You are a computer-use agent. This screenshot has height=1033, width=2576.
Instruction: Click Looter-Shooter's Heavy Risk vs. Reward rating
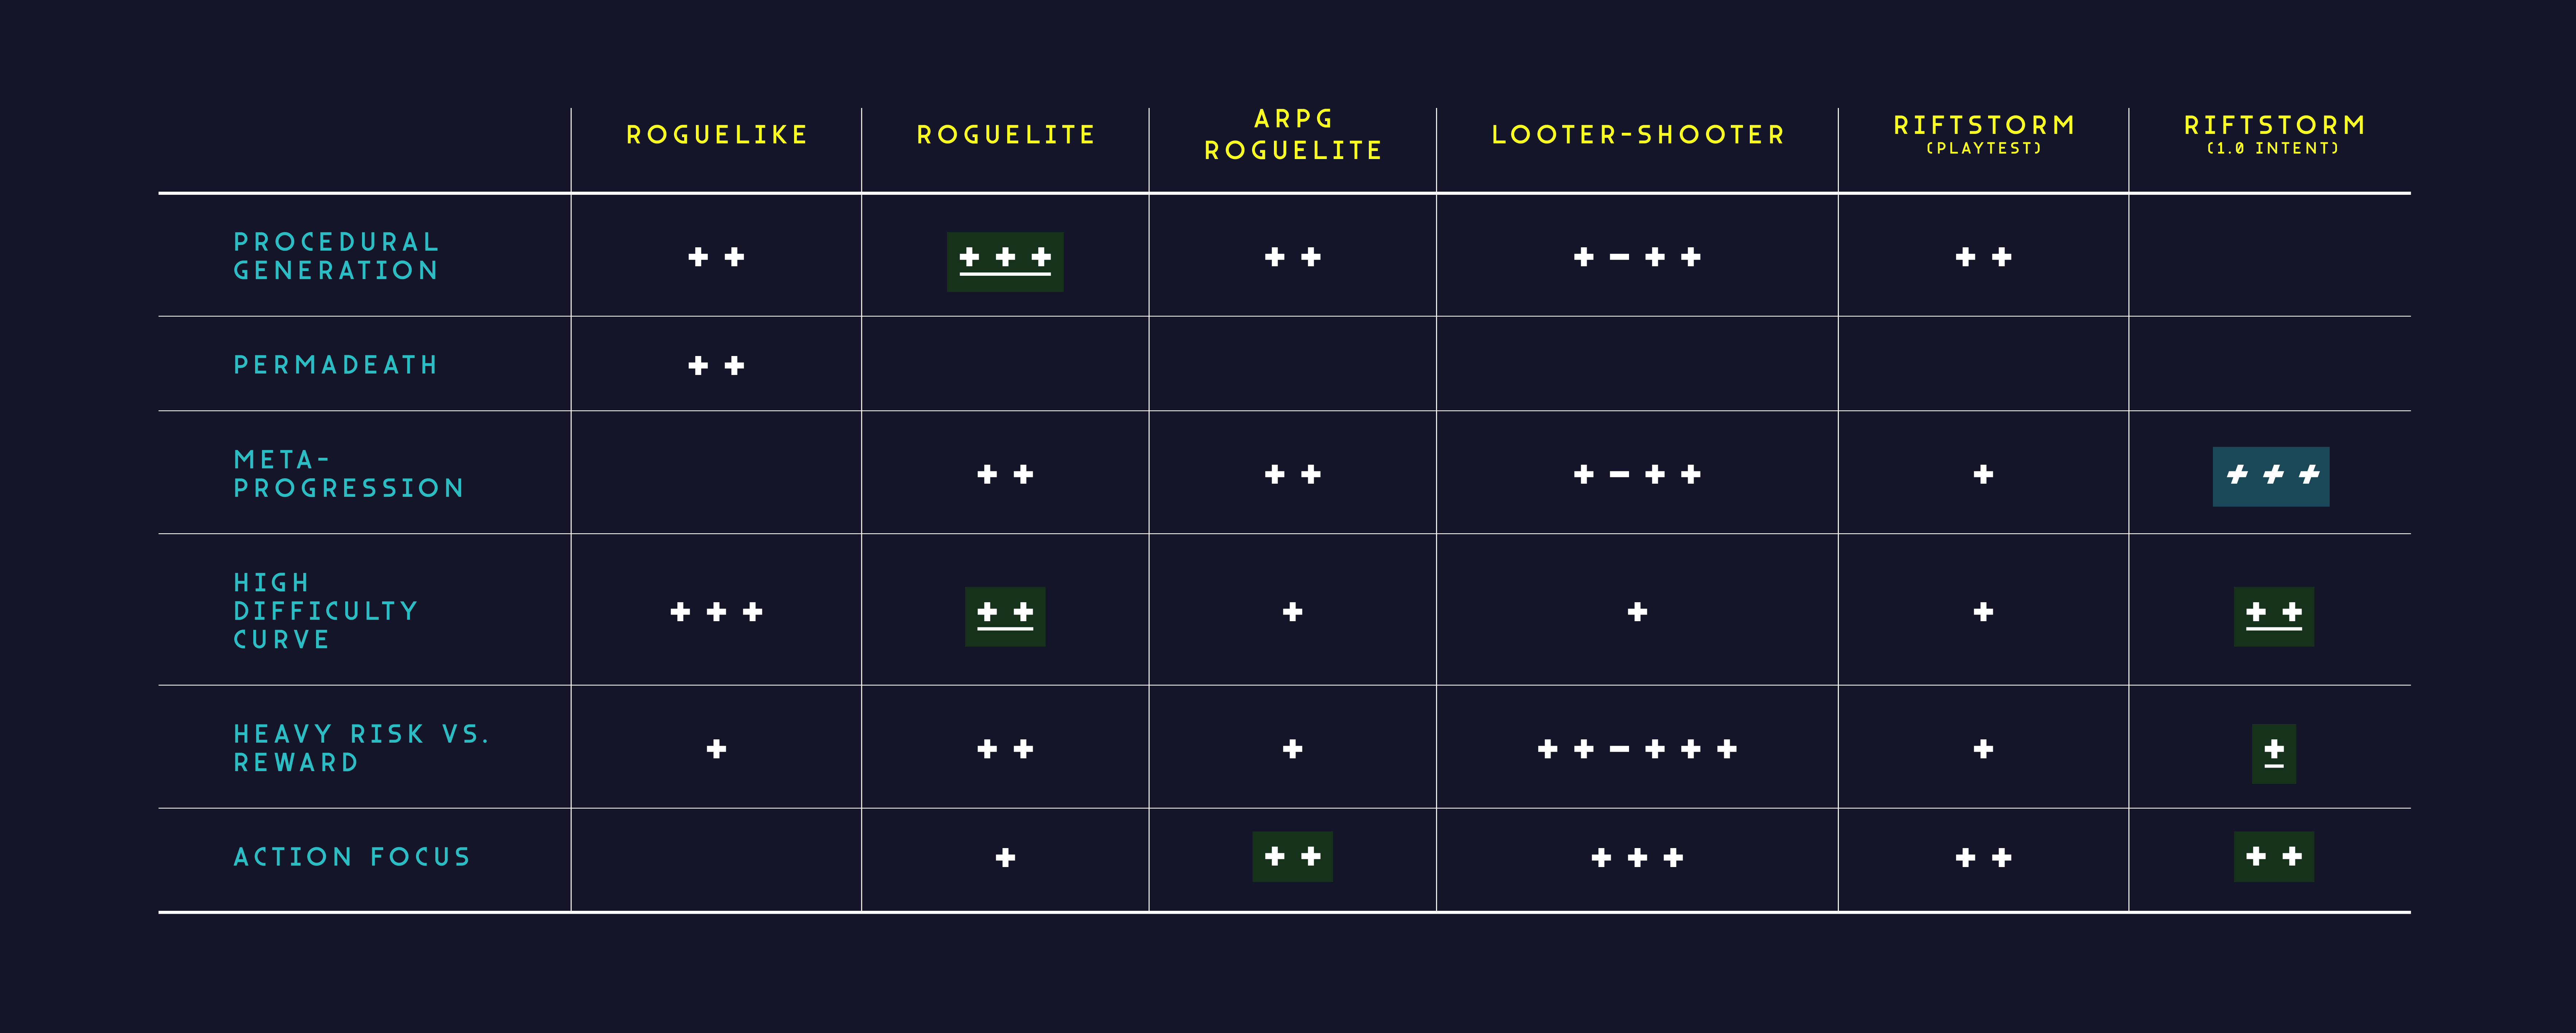point(1637,749)
